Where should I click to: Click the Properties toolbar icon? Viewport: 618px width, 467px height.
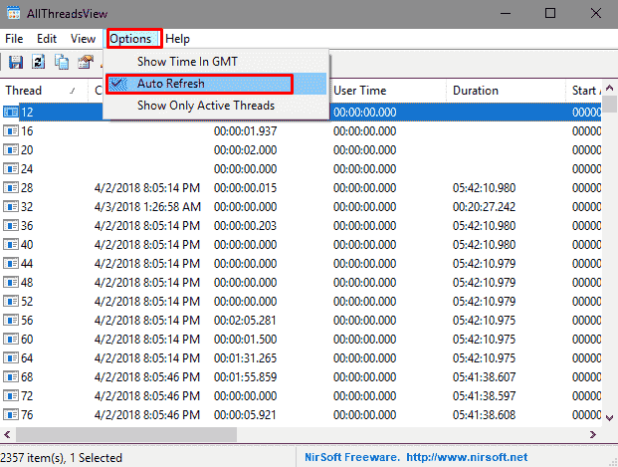point(86,62)
